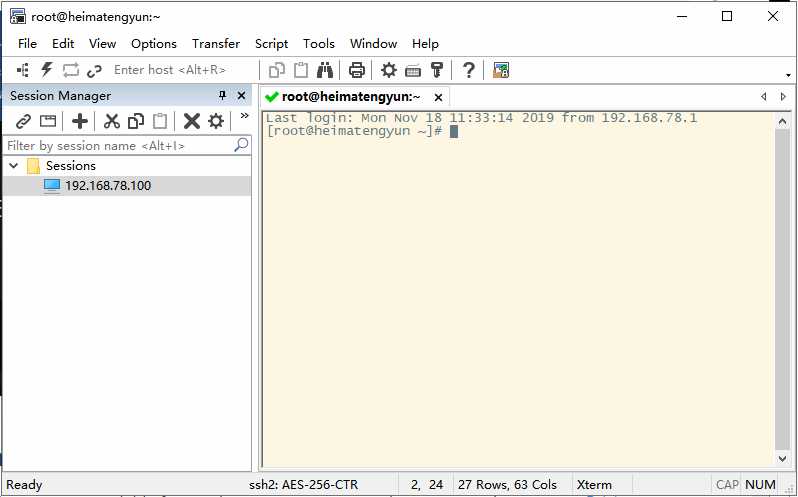Open Session Options gear icon in main toolbar
798x497 pixels.
click(x=389, y=70)
